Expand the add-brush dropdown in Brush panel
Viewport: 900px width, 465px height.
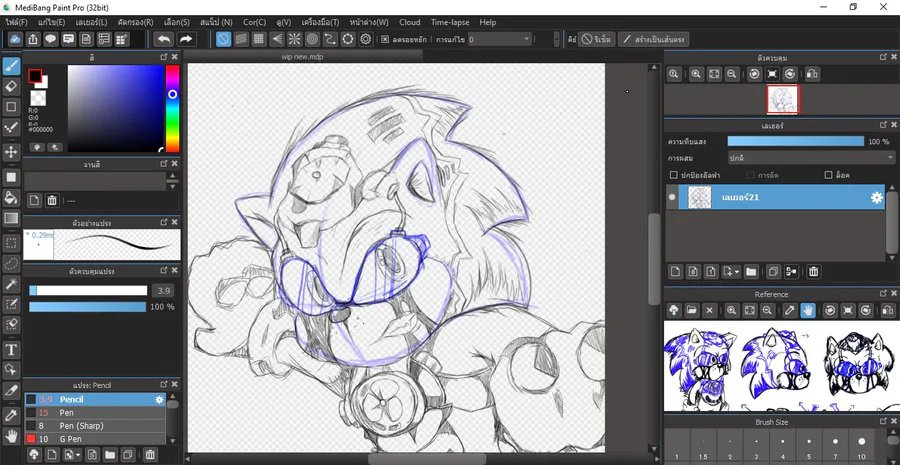point(77,454)
